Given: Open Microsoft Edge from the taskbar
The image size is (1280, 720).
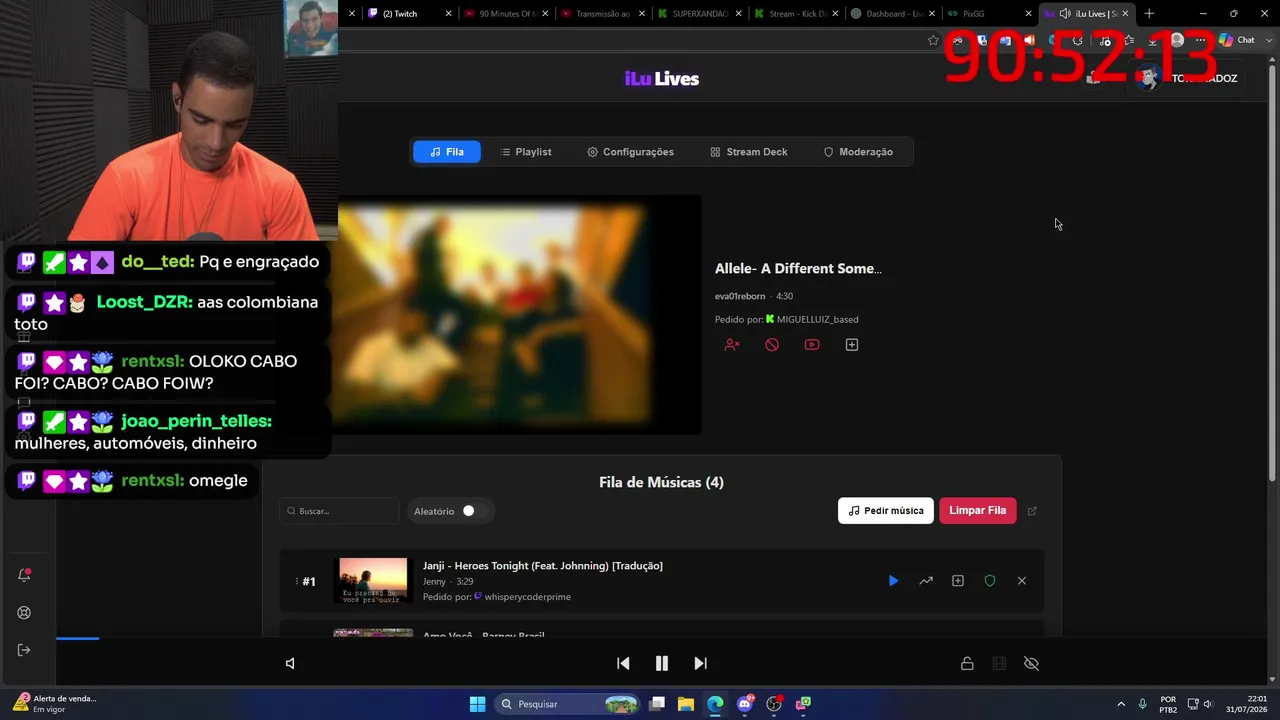Looking at the screenshot, I should pyautogui.click(x=715, y=704).
